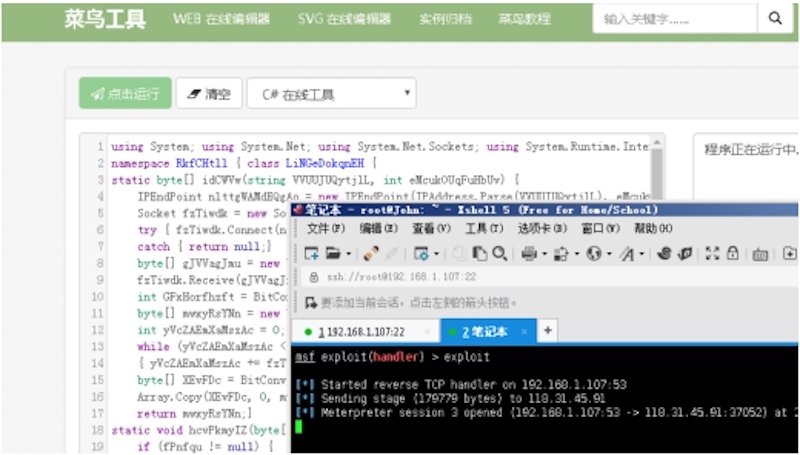
Task: Click the Copy icon in Xshell toolbar
Action: 459,254
